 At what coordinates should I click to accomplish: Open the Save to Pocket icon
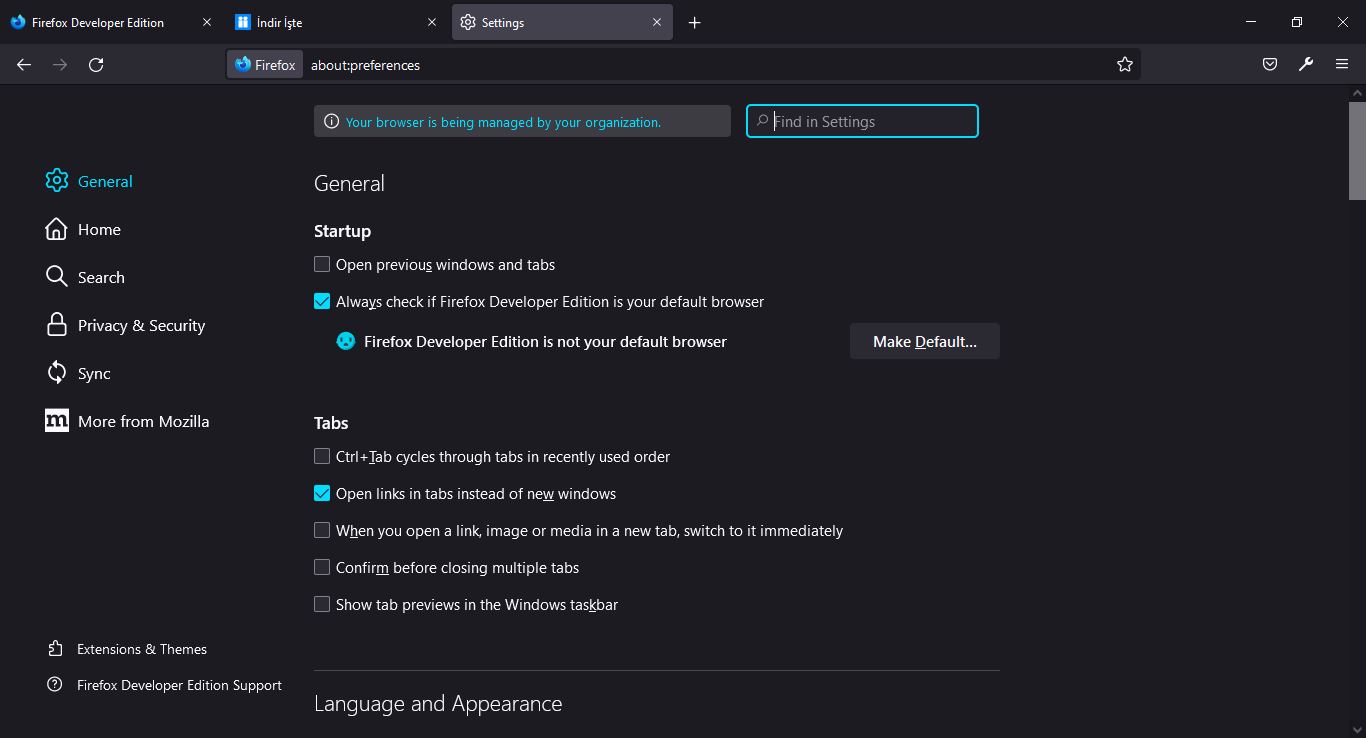[1270, 65]
